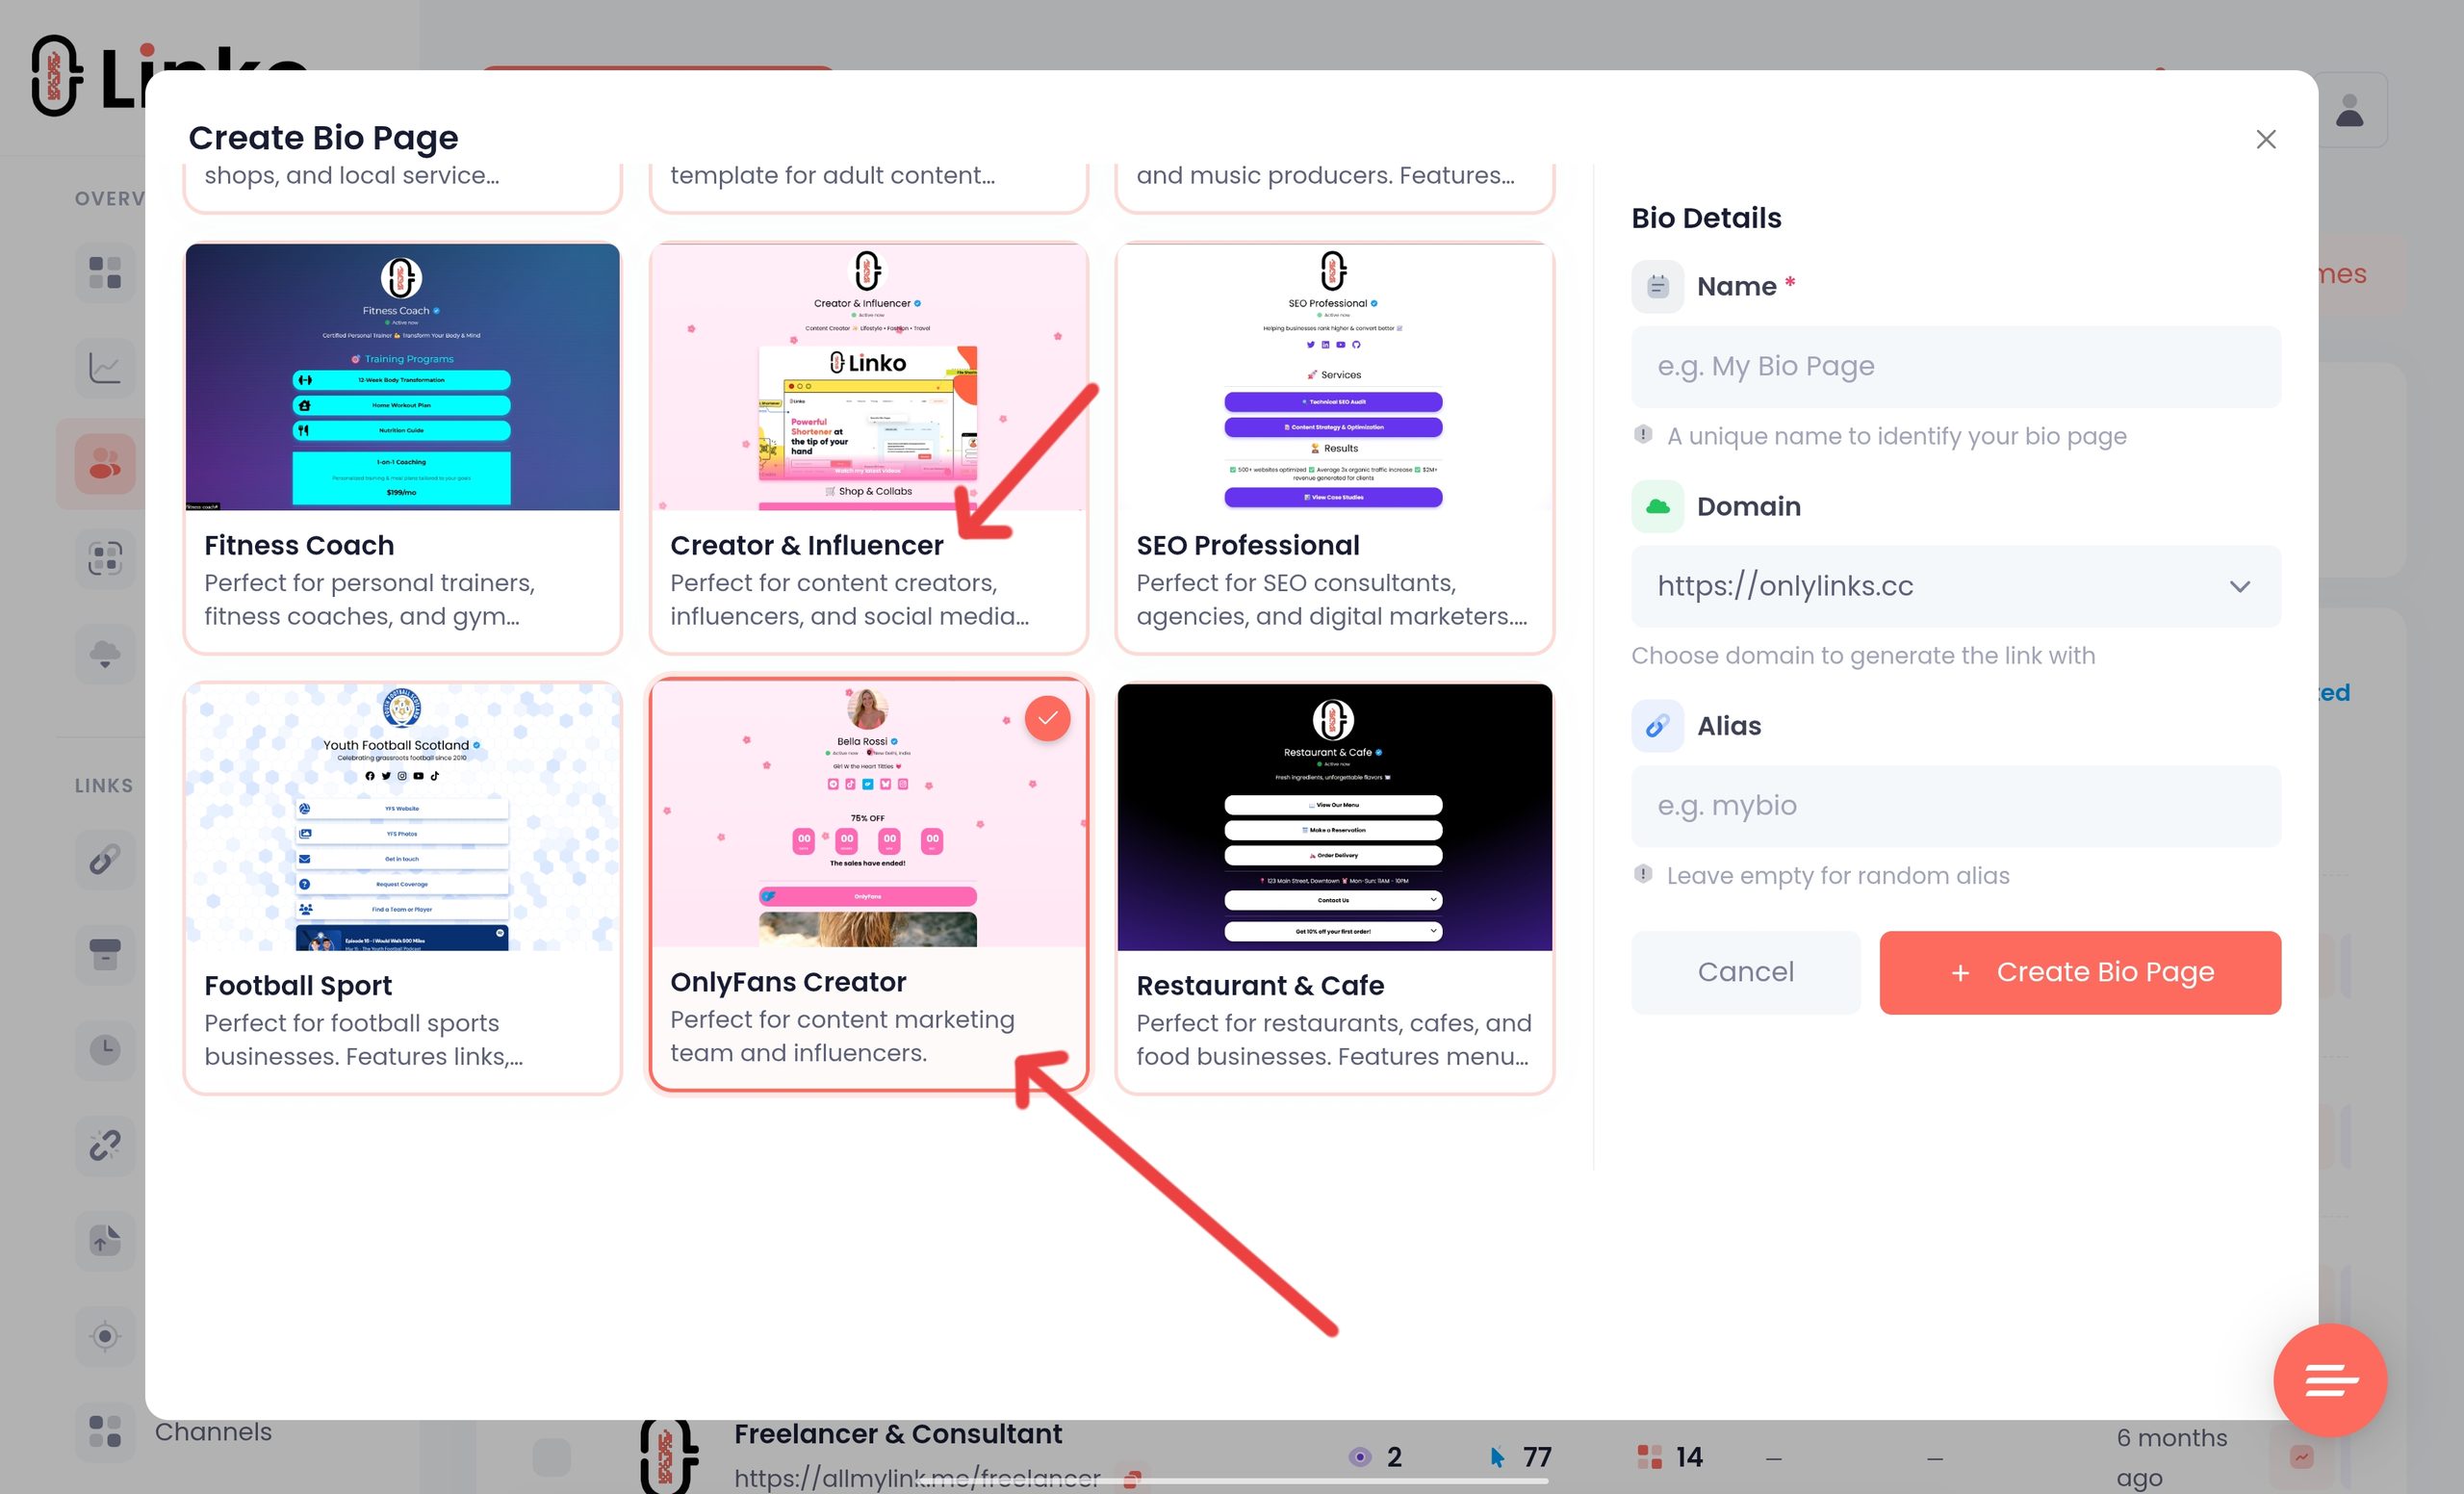Click the Create Bio Page button
The width and height of the screenshot is (2464, 1494).
(2080, 972)
